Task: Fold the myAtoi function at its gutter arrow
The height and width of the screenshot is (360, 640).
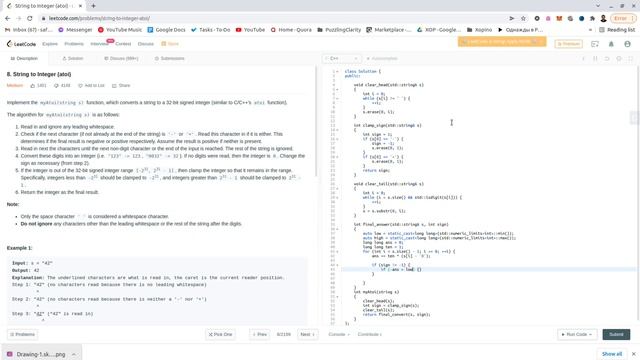Action: click(x=337, y=297)
